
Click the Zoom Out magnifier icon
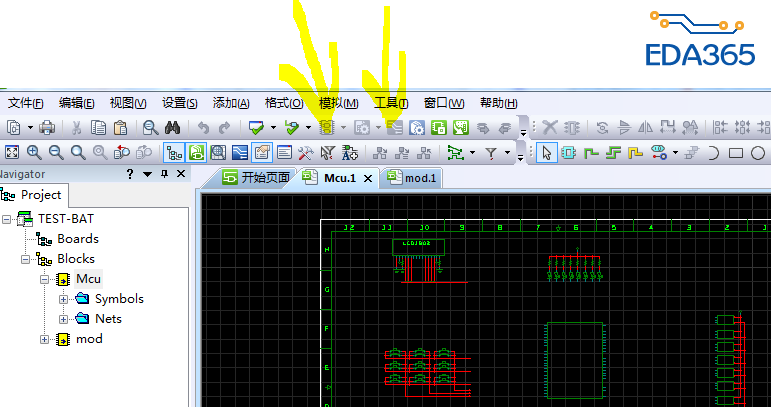56,153
